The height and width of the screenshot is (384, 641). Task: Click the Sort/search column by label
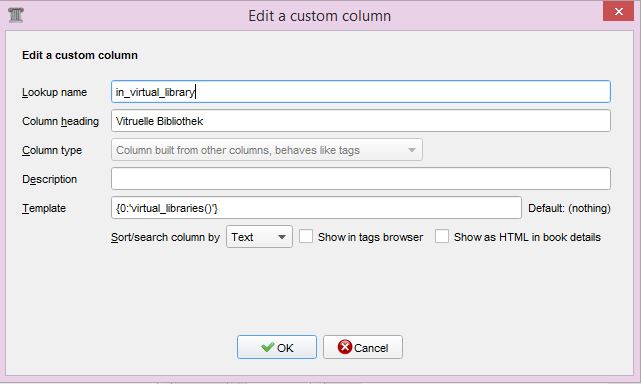(165, 237)
